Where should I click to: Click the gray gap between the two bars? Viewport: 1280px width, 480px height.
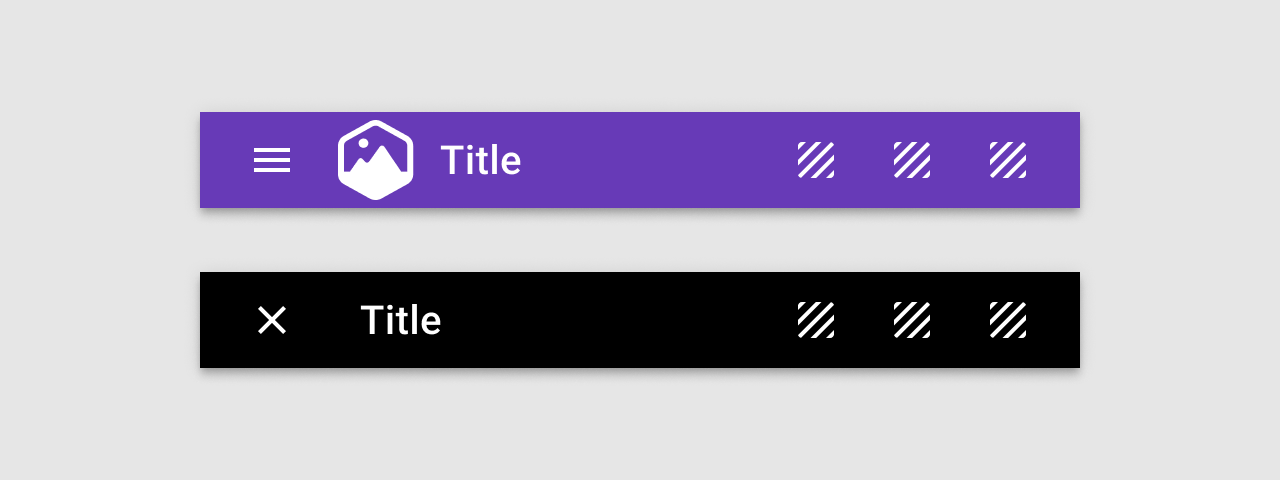(x=640, y=242)
